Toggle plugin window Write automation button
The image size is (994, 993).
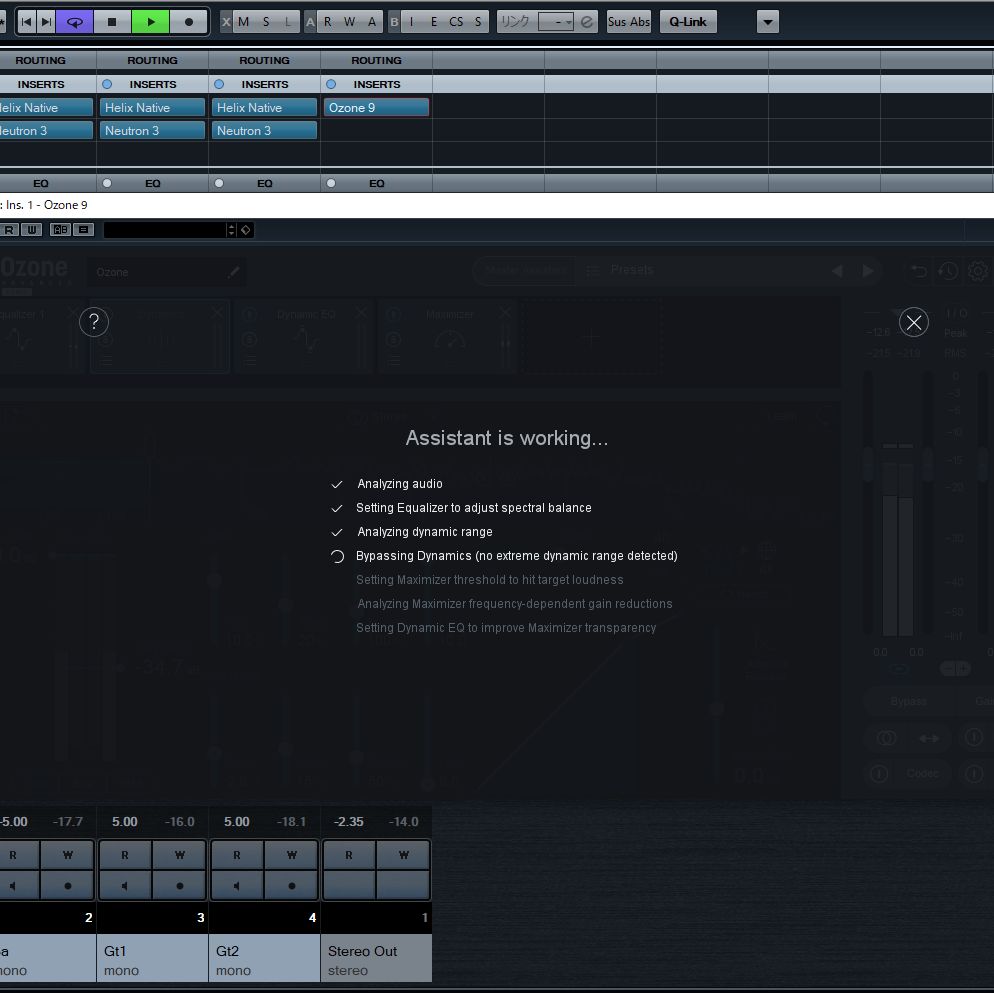[32, 230]
